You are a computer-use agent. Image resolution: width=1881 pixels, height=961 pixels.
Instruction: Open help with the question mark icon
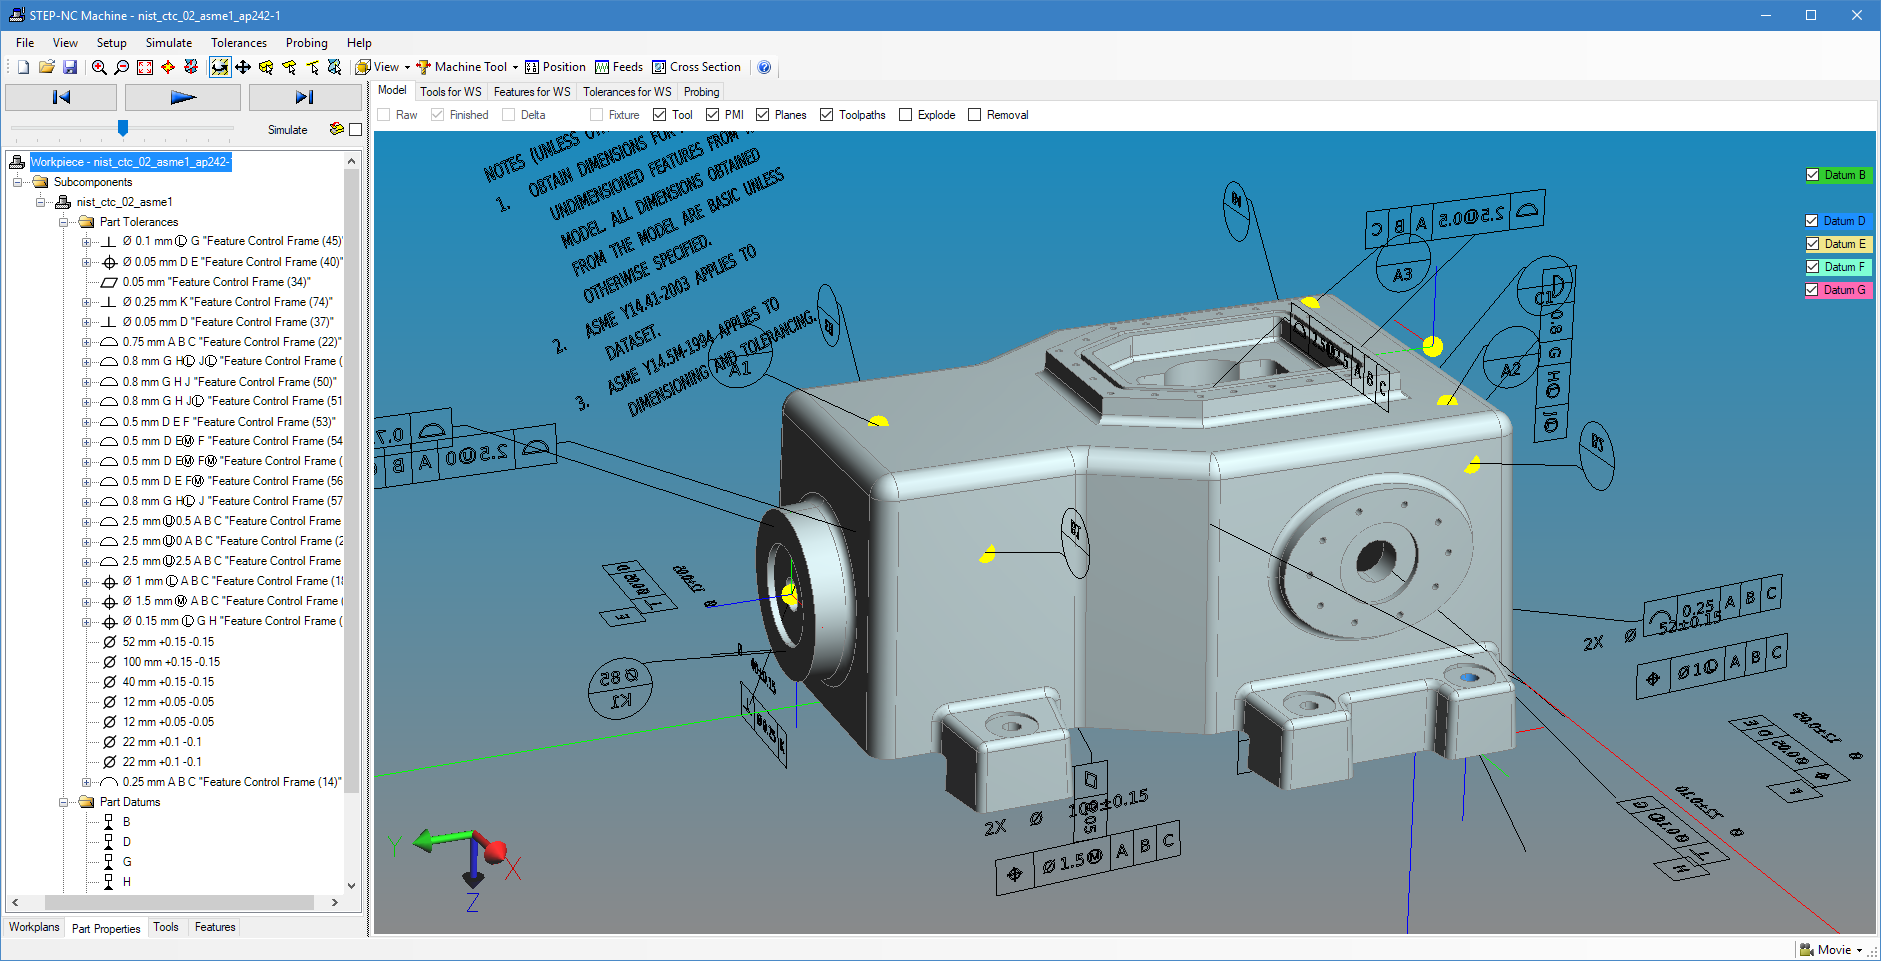pyautogui.click(x=764, y=67)
